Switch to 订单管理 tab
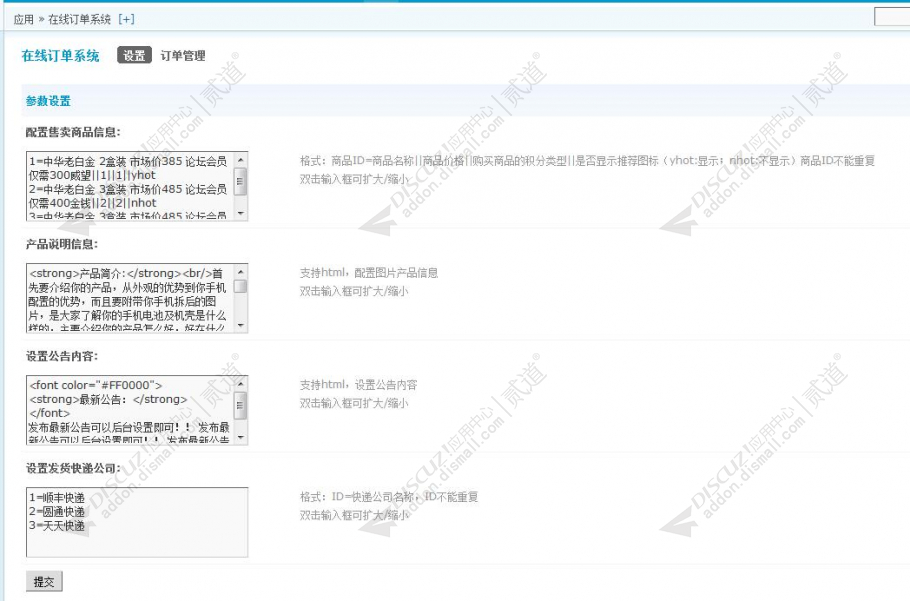This screenshot has width=910, height=601. coord(183,56)
